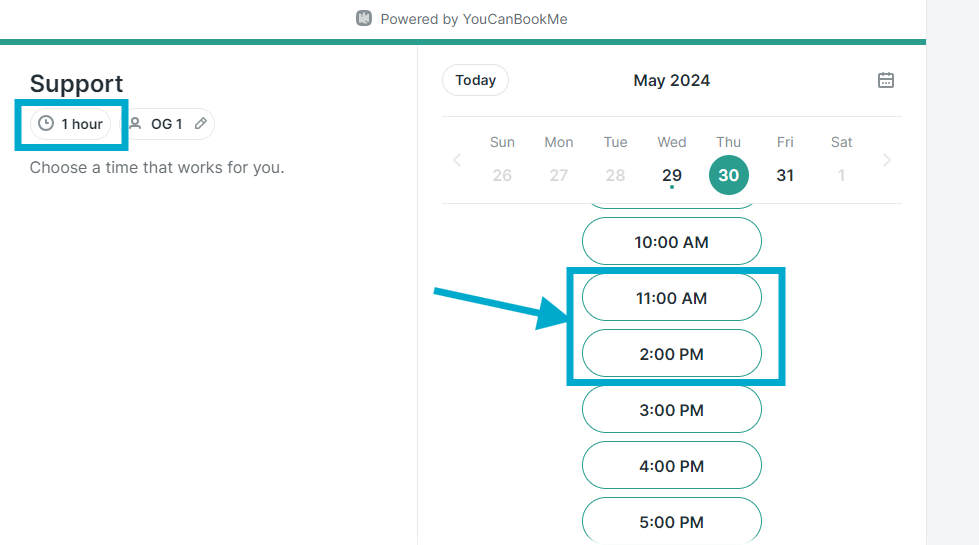Book the 11:00 AM time slot
The image size is (979, 545).
click(x=672, y=298)
